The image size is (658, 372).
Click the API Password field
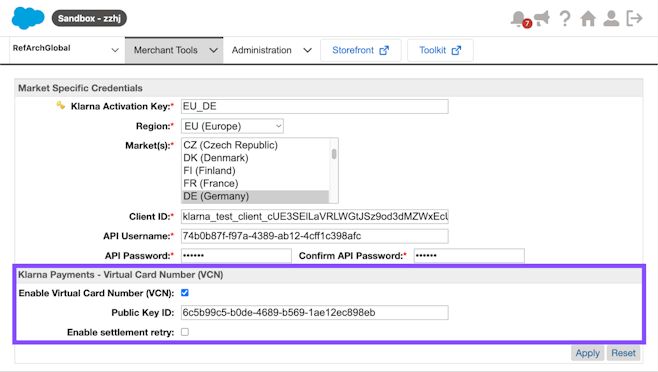click(236, 255)
